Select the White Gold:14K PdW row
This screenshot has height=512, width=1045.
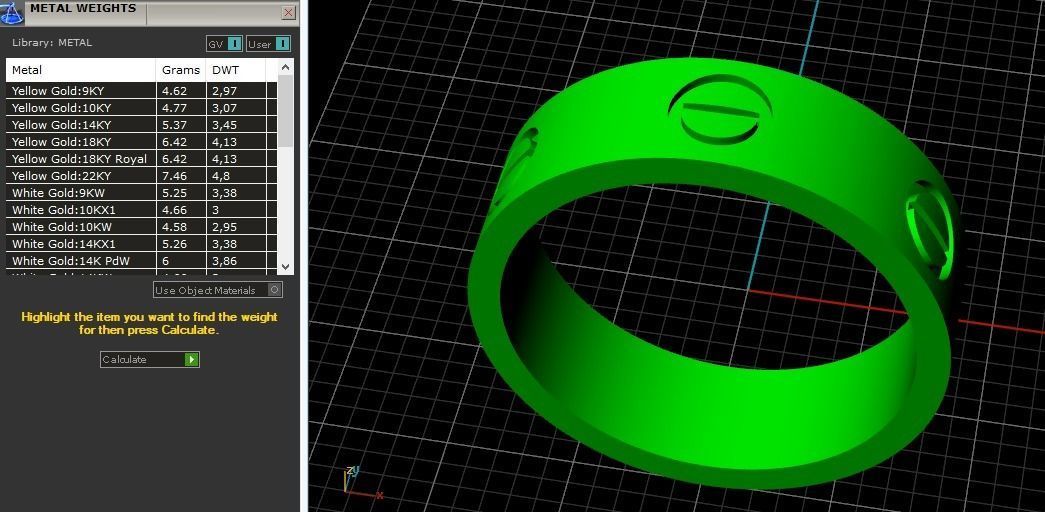click(x=141, y=261)
